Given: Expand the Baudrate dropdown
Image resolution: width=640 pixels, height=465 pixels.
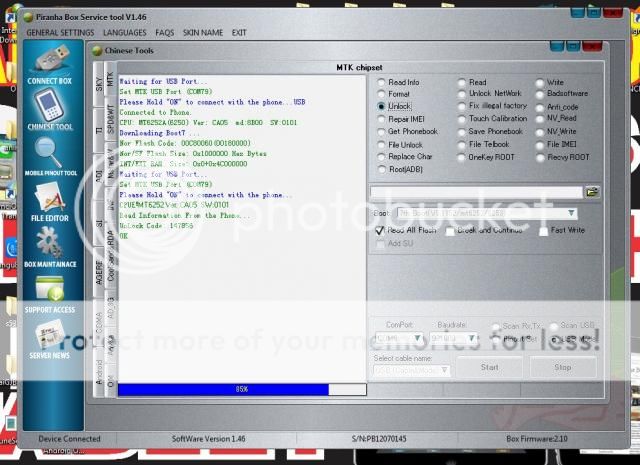Looking at the screenshot, I should point(479,338).
